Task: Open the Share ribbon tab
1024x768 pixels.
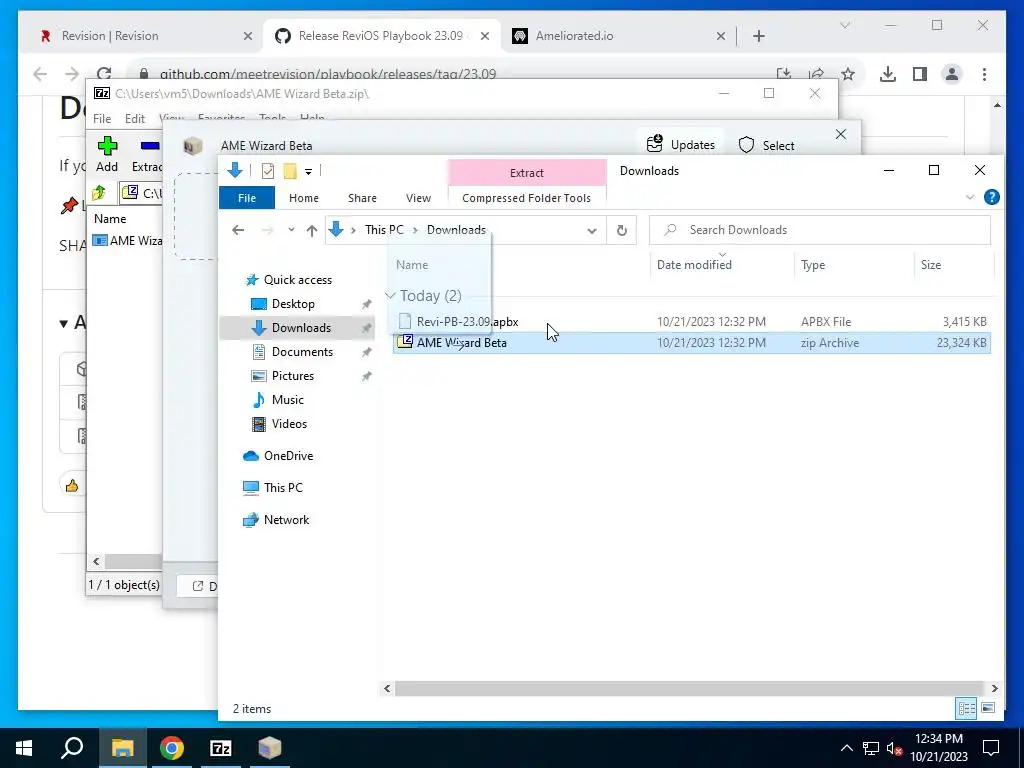Action: coord(362,198)
